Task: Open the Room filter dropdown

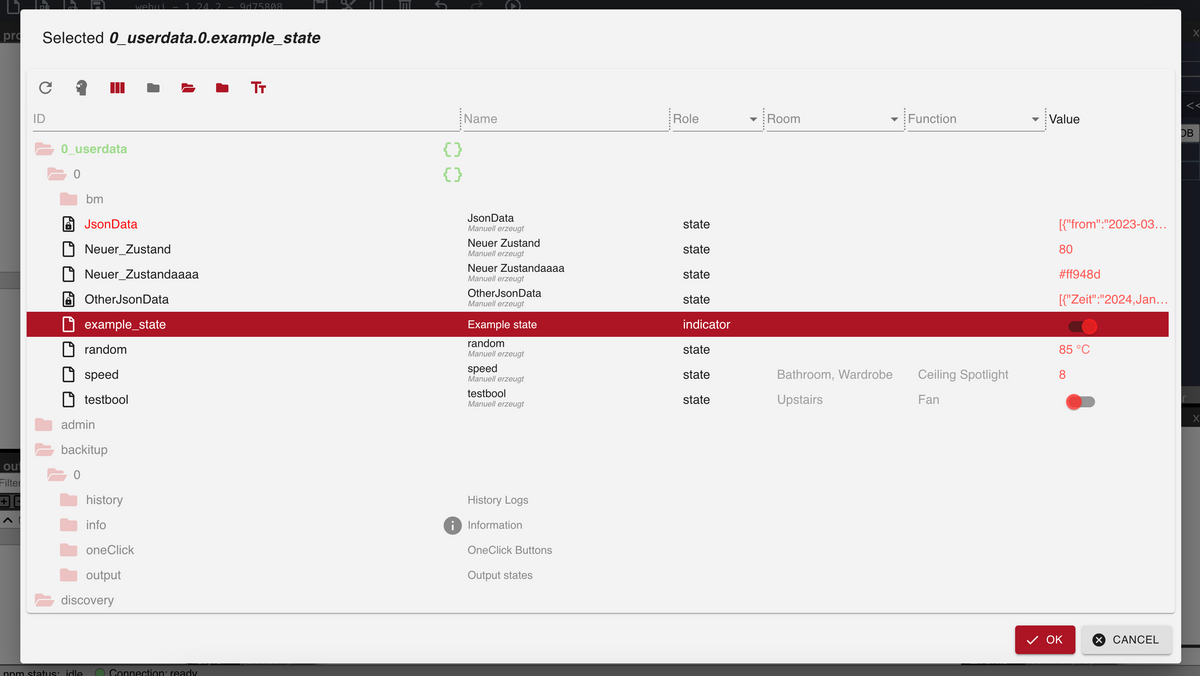Action: click(894, 120)
